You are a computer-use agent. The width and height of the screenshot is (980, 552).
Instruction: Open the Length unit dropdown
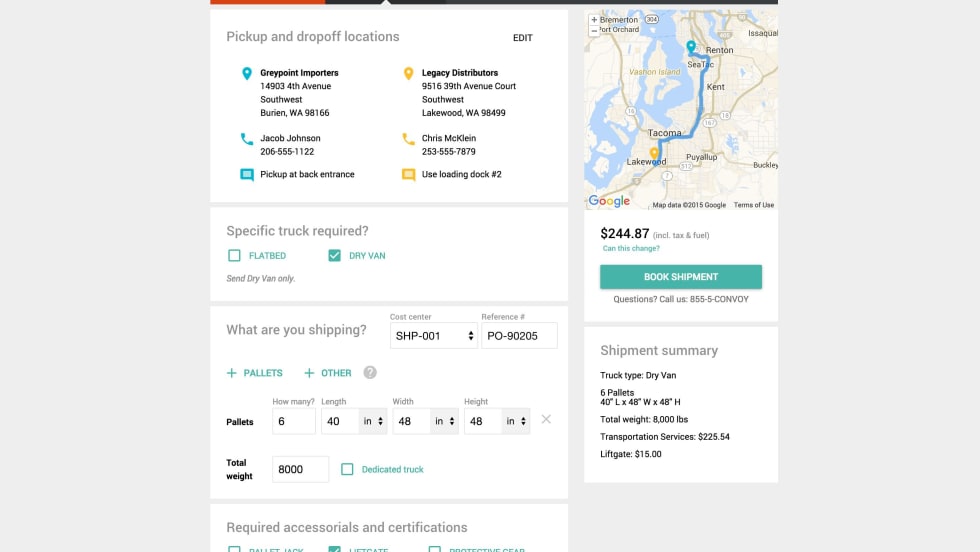pyautogui.click(x=373, y=421)
